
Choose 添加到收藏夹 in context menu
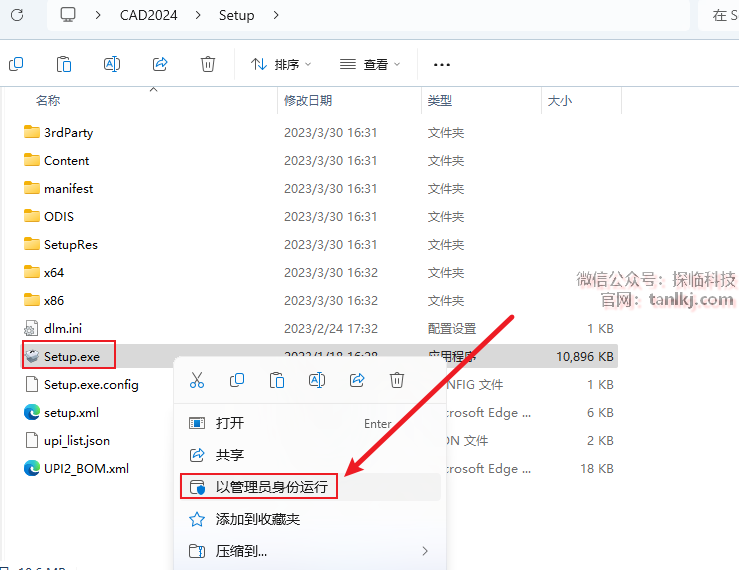pyautogui.click(x=310, y=519)
